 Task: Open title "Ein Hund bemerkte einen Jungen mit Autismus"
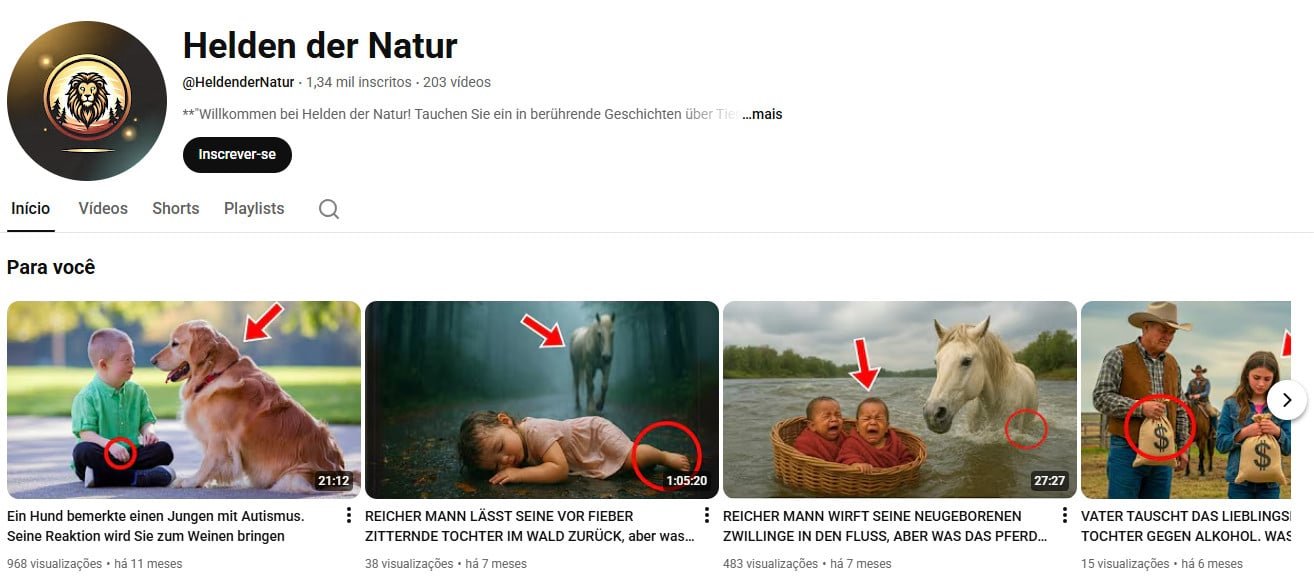click(x=155, y=516)
